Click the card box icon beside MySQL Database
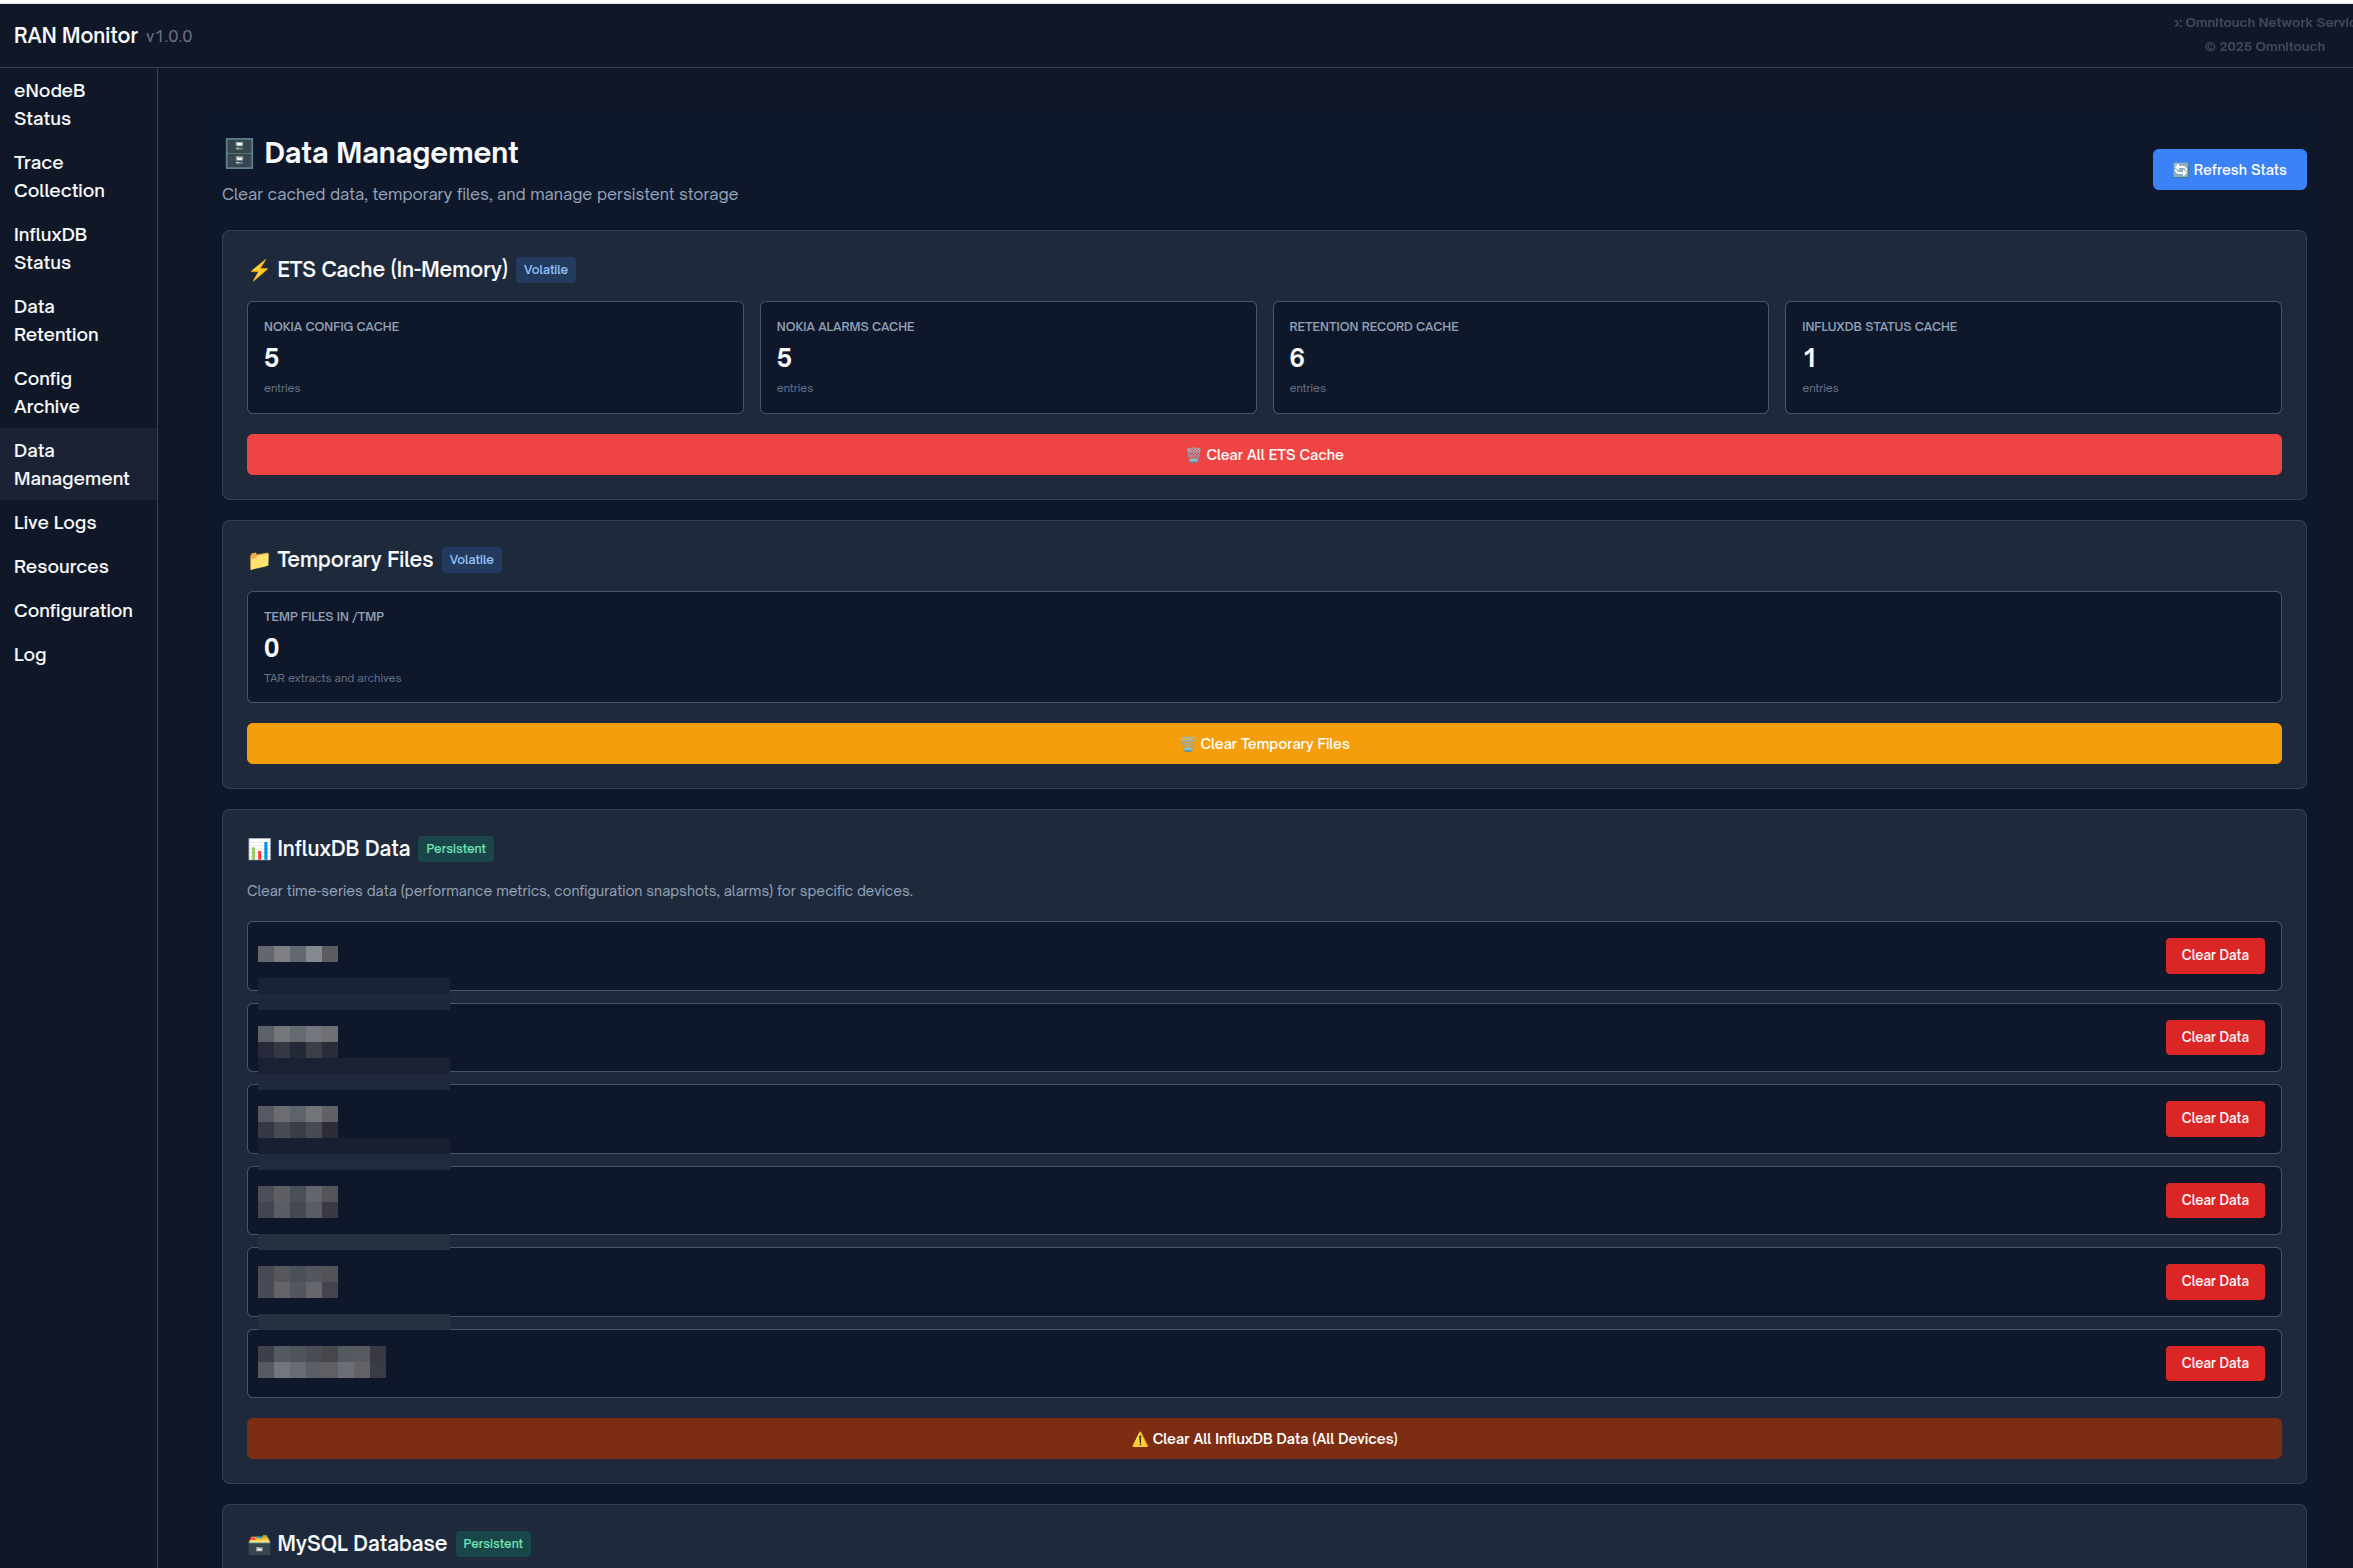The width and height of the screenshot is (2353, 1568). pos(259,1543)
